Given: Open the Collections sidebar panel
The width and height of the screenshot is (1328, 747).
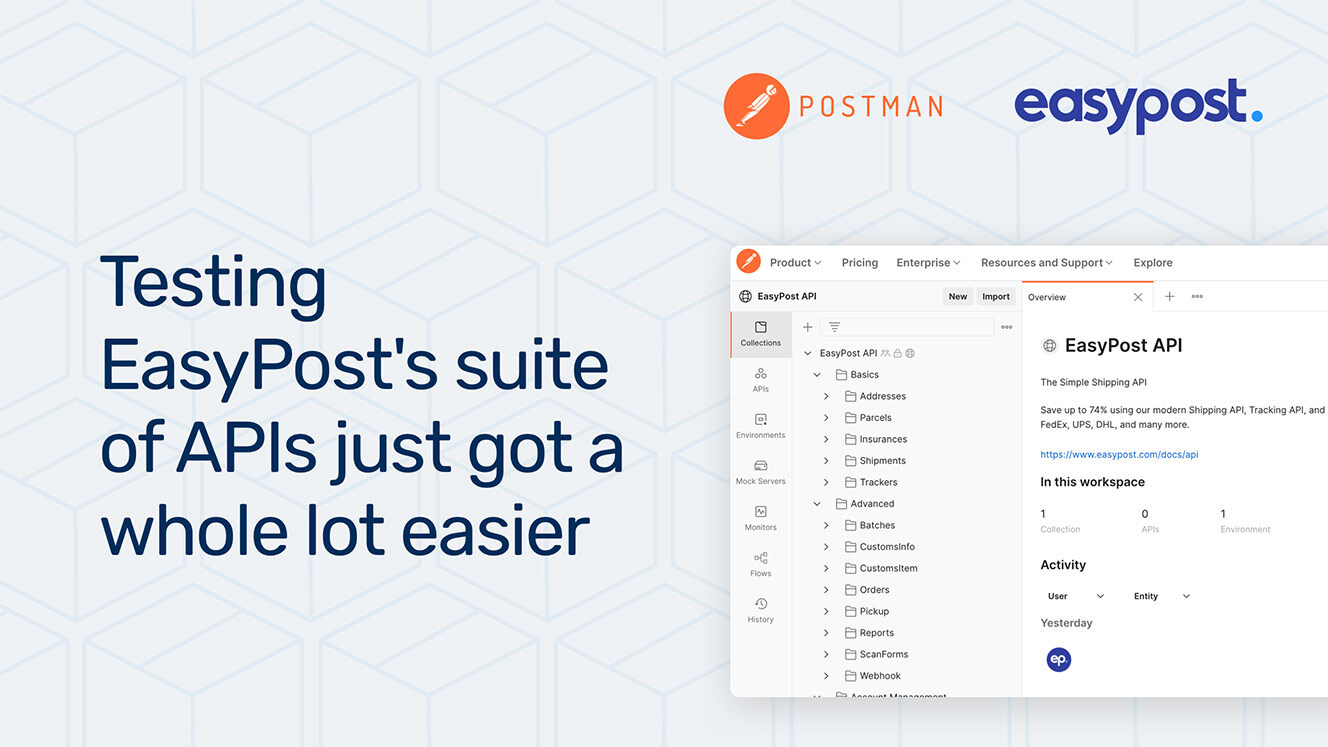Looking at the screenshot, I should pos(761,334).
